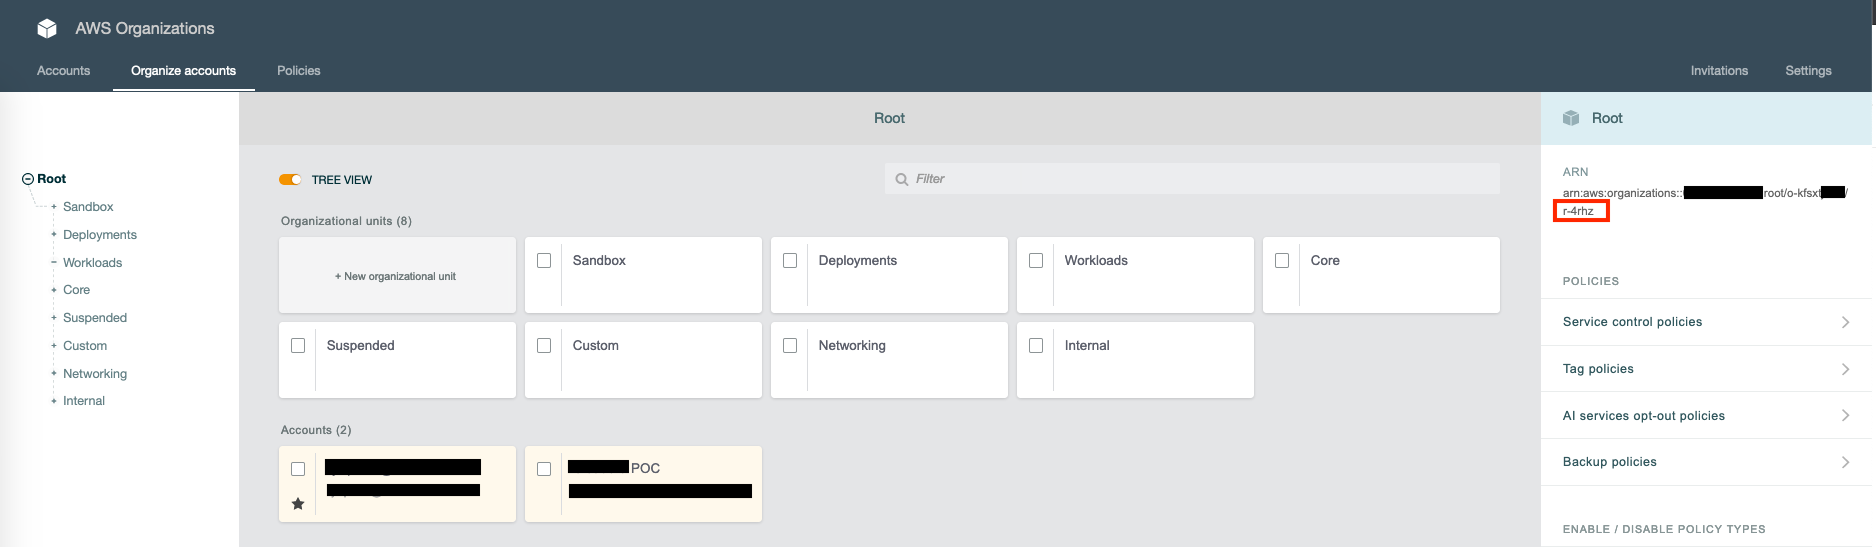Open the Invitations link
This screenshot has height=547, width=1876.
[x=1719, y=71]
